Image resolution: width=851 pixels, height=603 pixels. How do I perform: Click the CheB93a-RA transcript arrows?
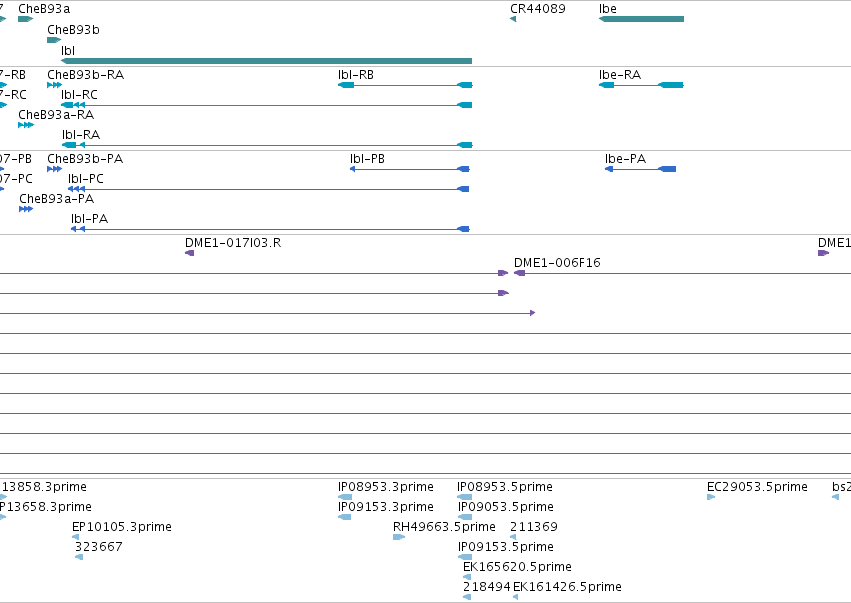(26, 125)
